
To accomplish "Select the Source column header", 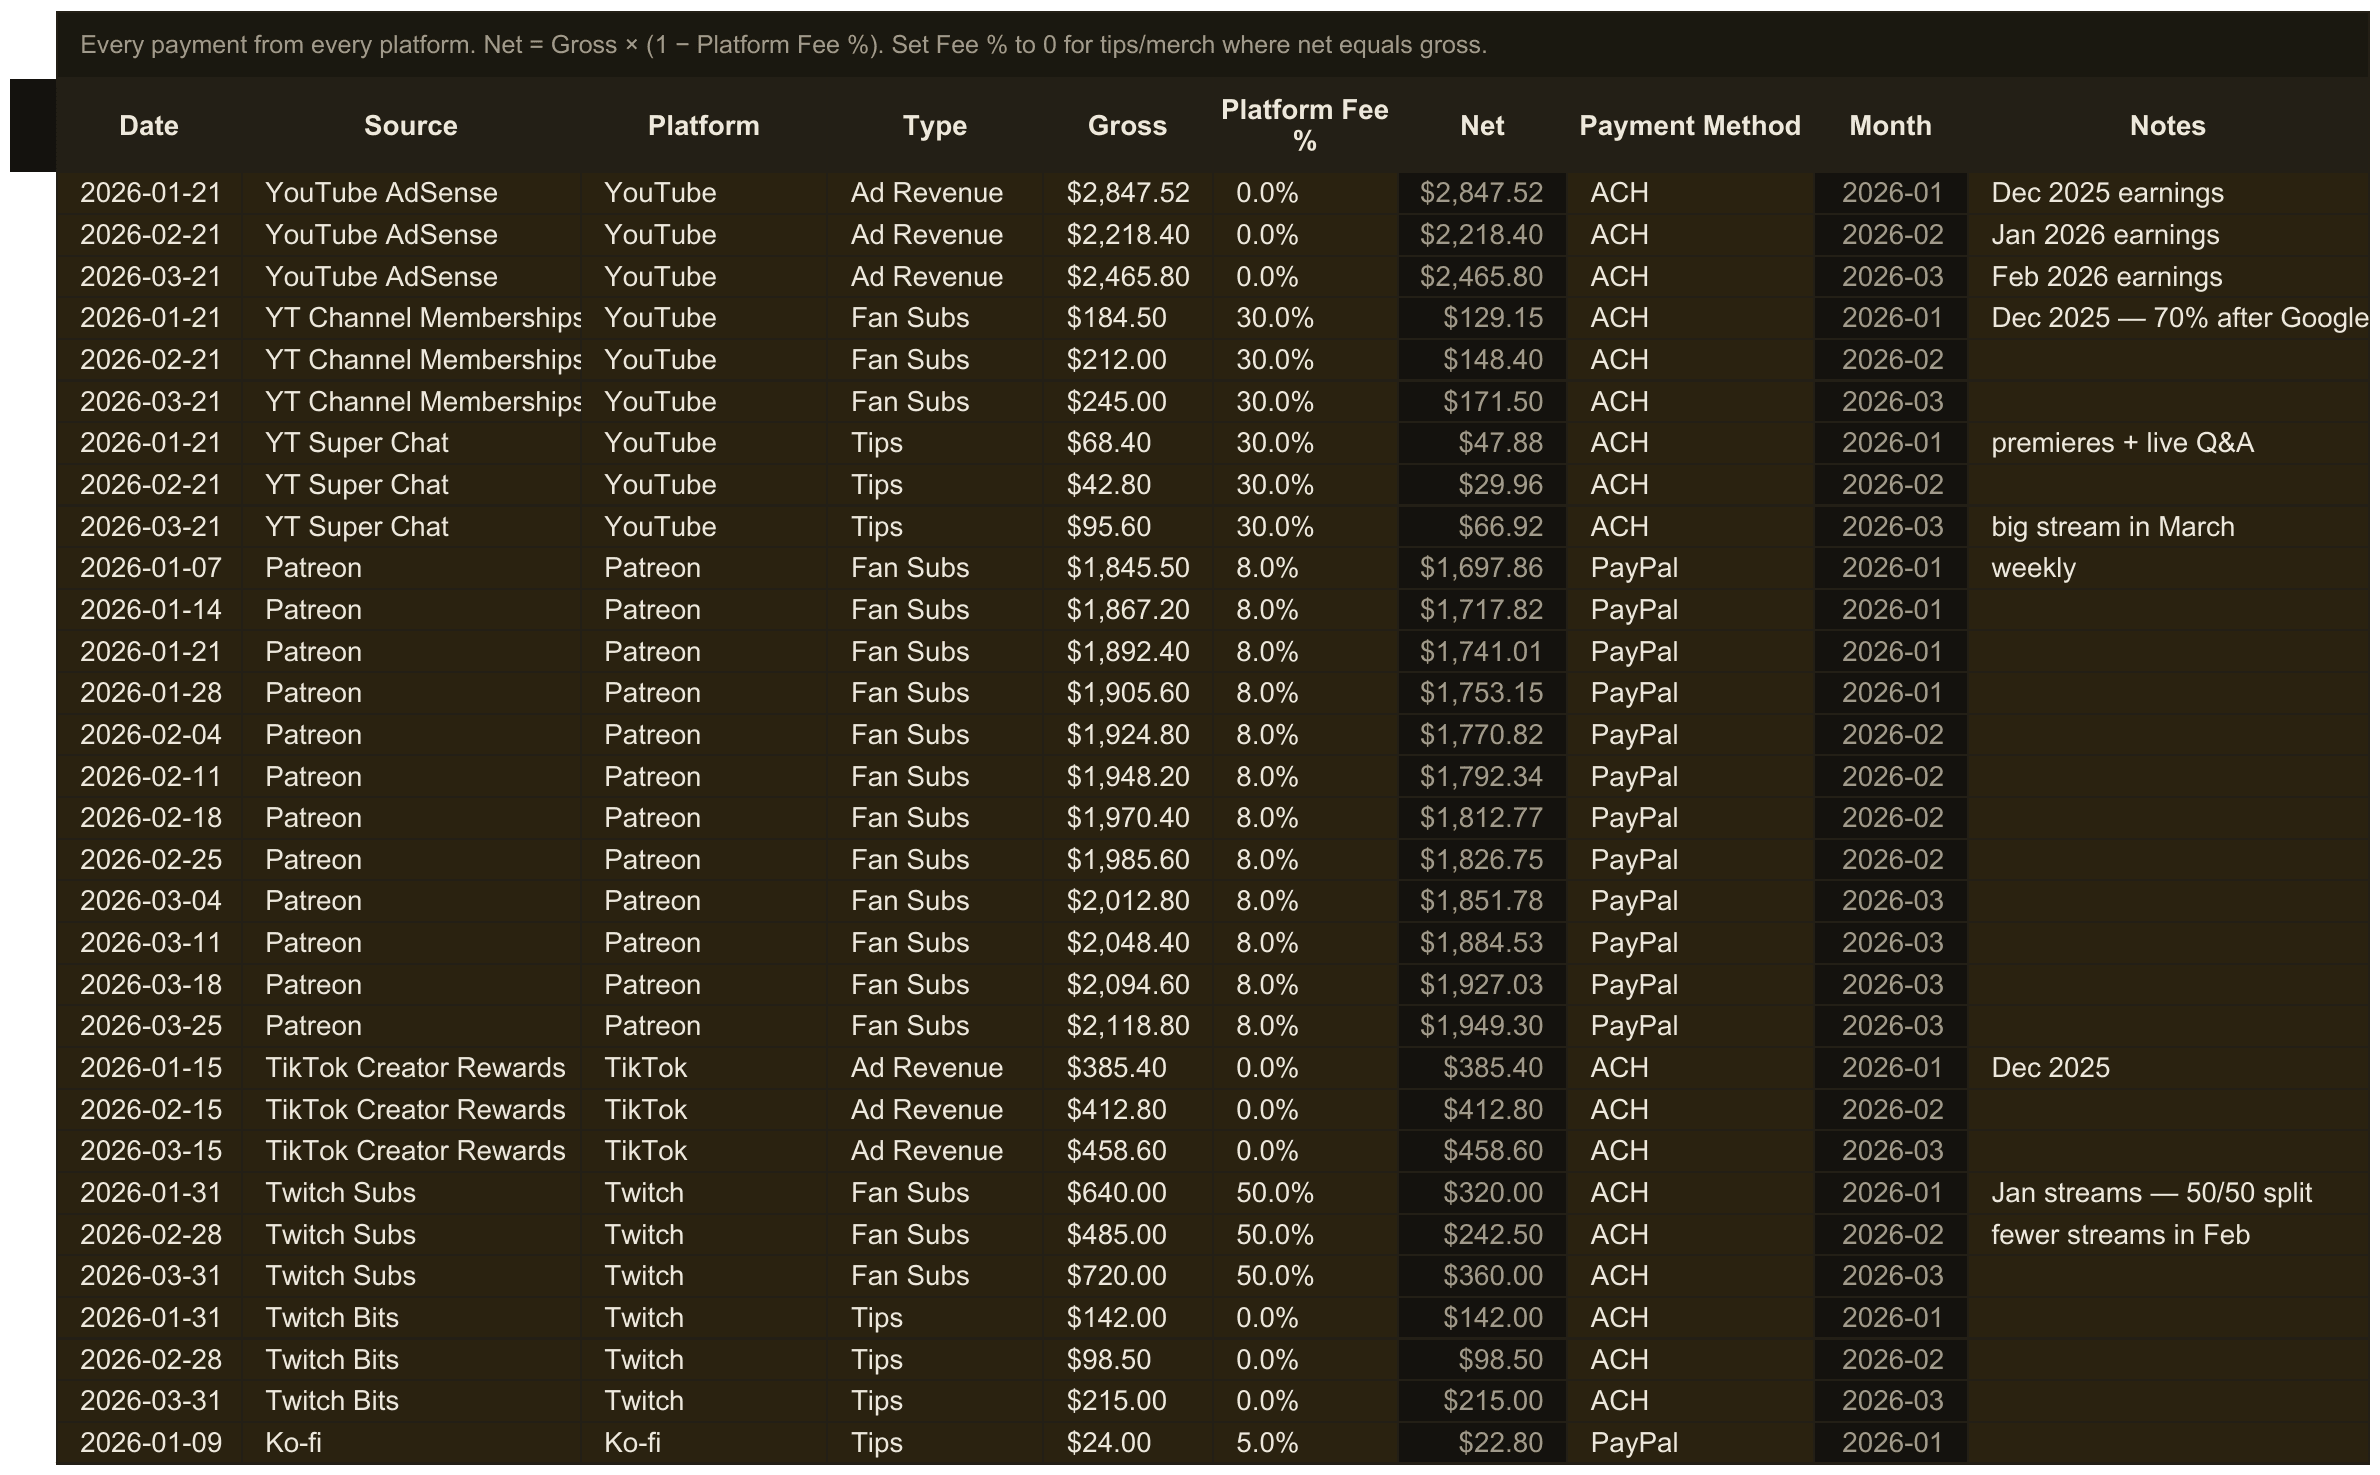I will [x=411, y=126].
